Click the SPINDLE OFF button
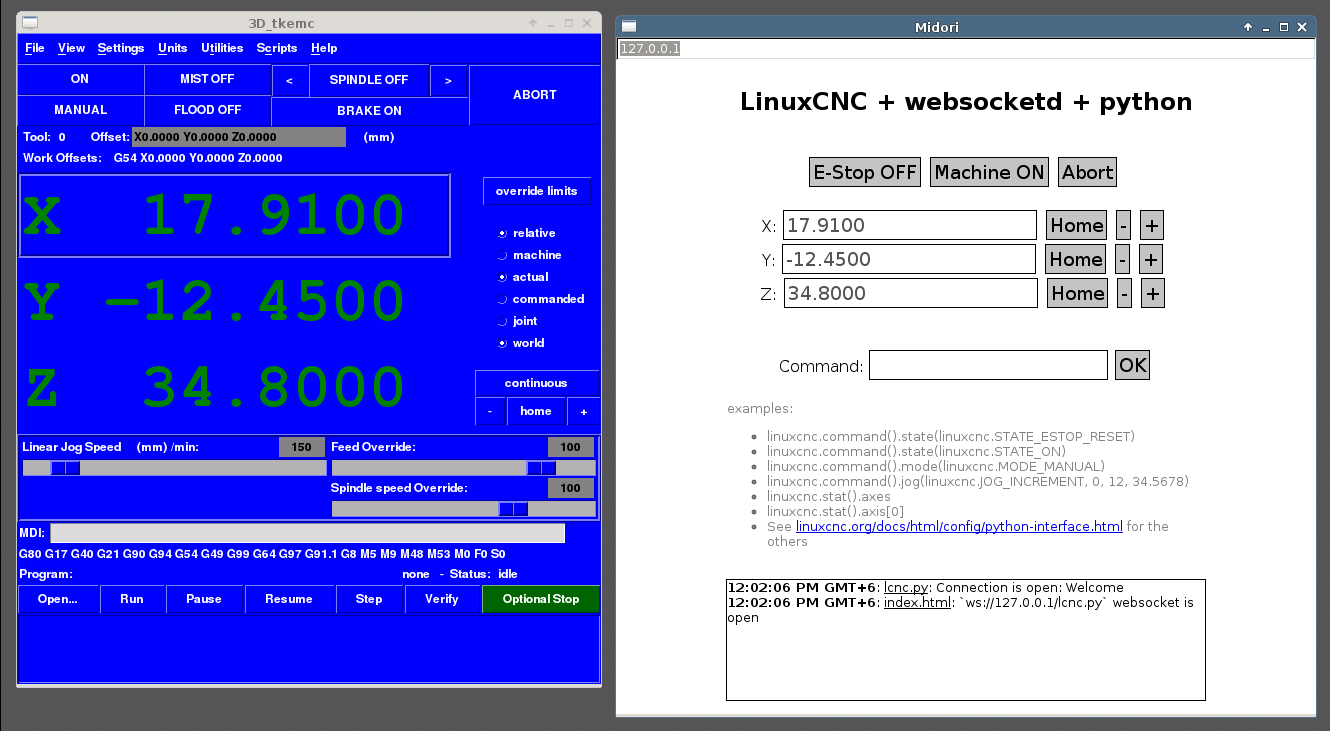1330x731 pixels. 369,80
